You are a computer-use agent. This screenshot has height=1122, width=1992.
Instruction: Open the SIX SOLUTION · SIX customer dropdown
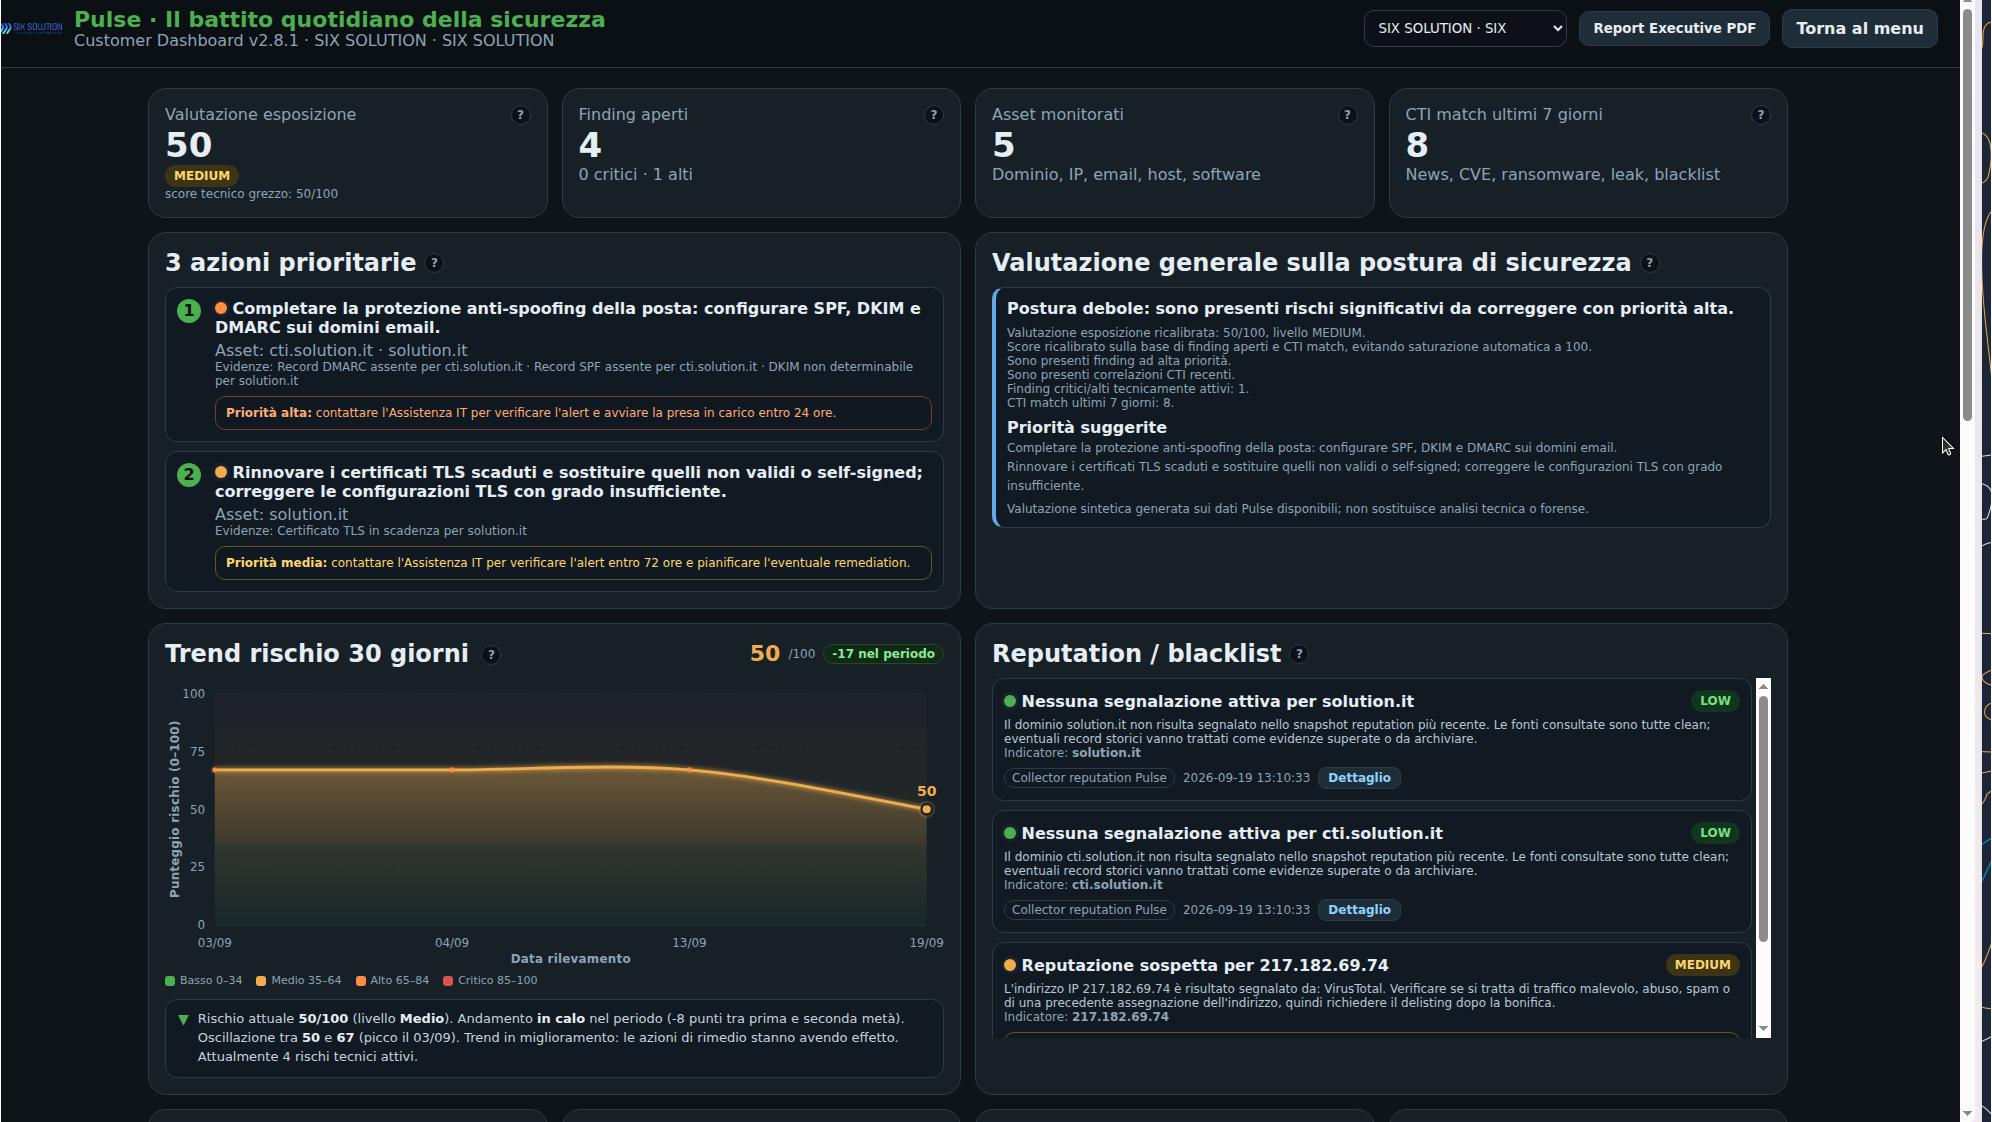pos(1465,28)
